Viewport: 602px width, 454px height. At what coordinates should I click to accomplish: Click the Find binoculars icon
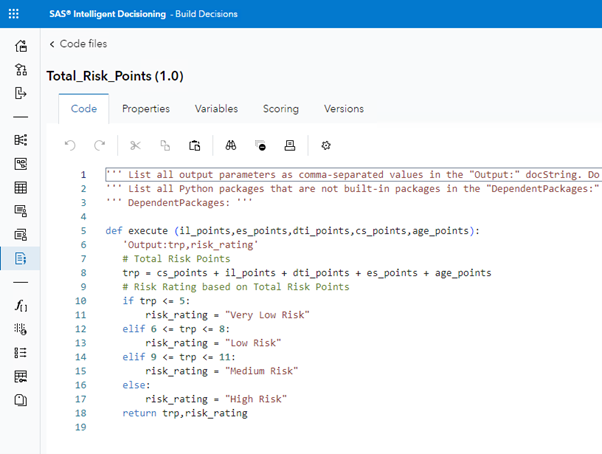pyautogui.click(x=230, y=145)
